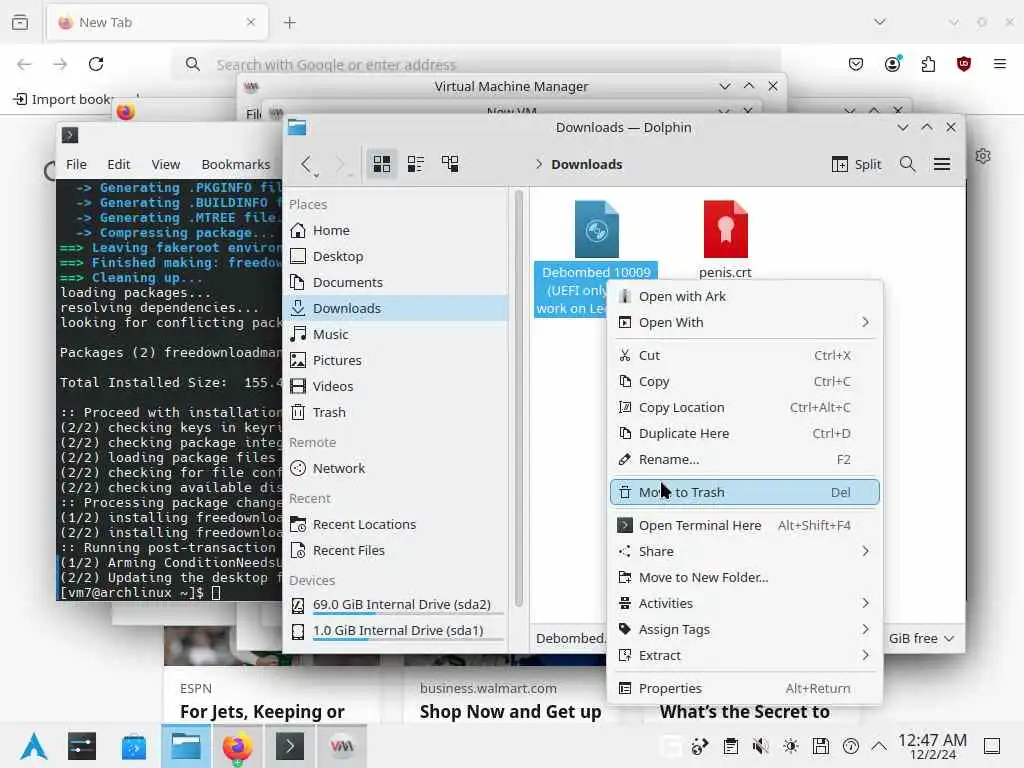Expand Share submenu
The width and height of the screenshot is (1024, 768).
coord(744,552)
